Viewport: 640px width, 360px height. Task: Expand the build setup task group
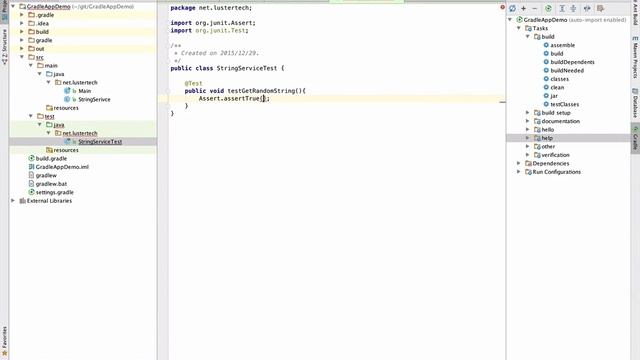coord(528,113)
